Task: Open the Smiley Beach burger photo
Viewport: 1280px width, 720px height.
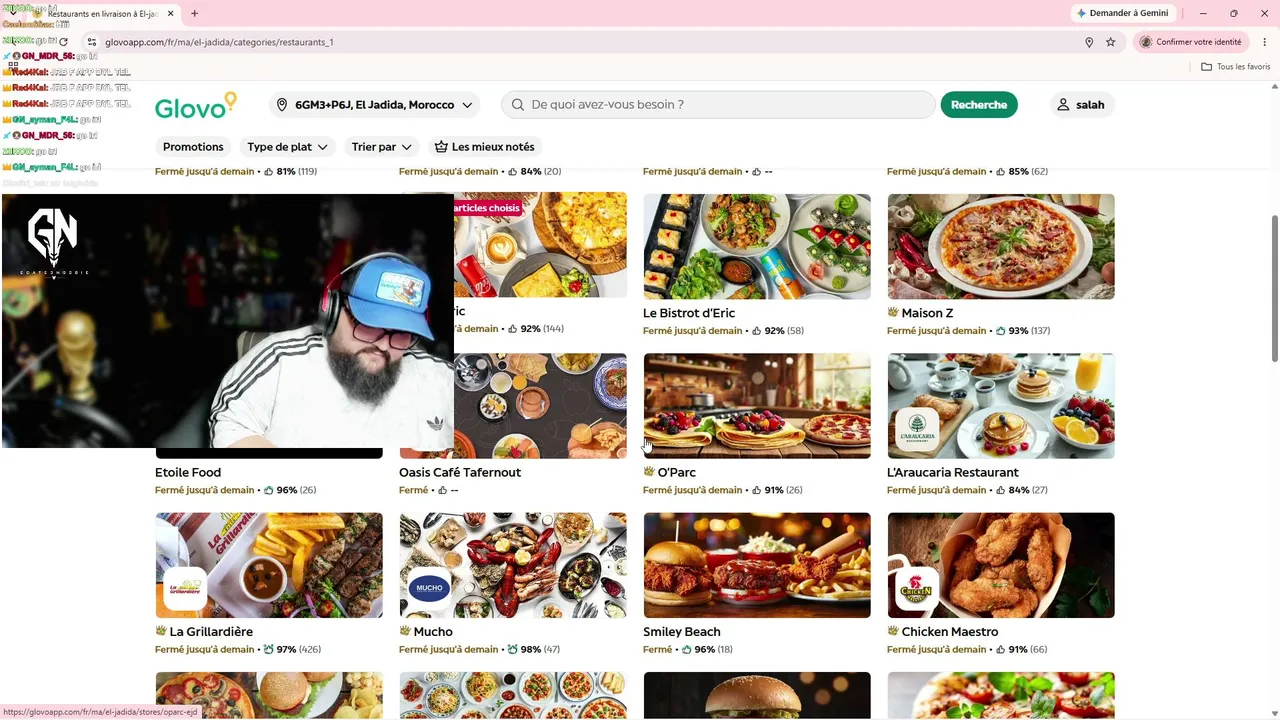Action: click(x=757, y=565)
